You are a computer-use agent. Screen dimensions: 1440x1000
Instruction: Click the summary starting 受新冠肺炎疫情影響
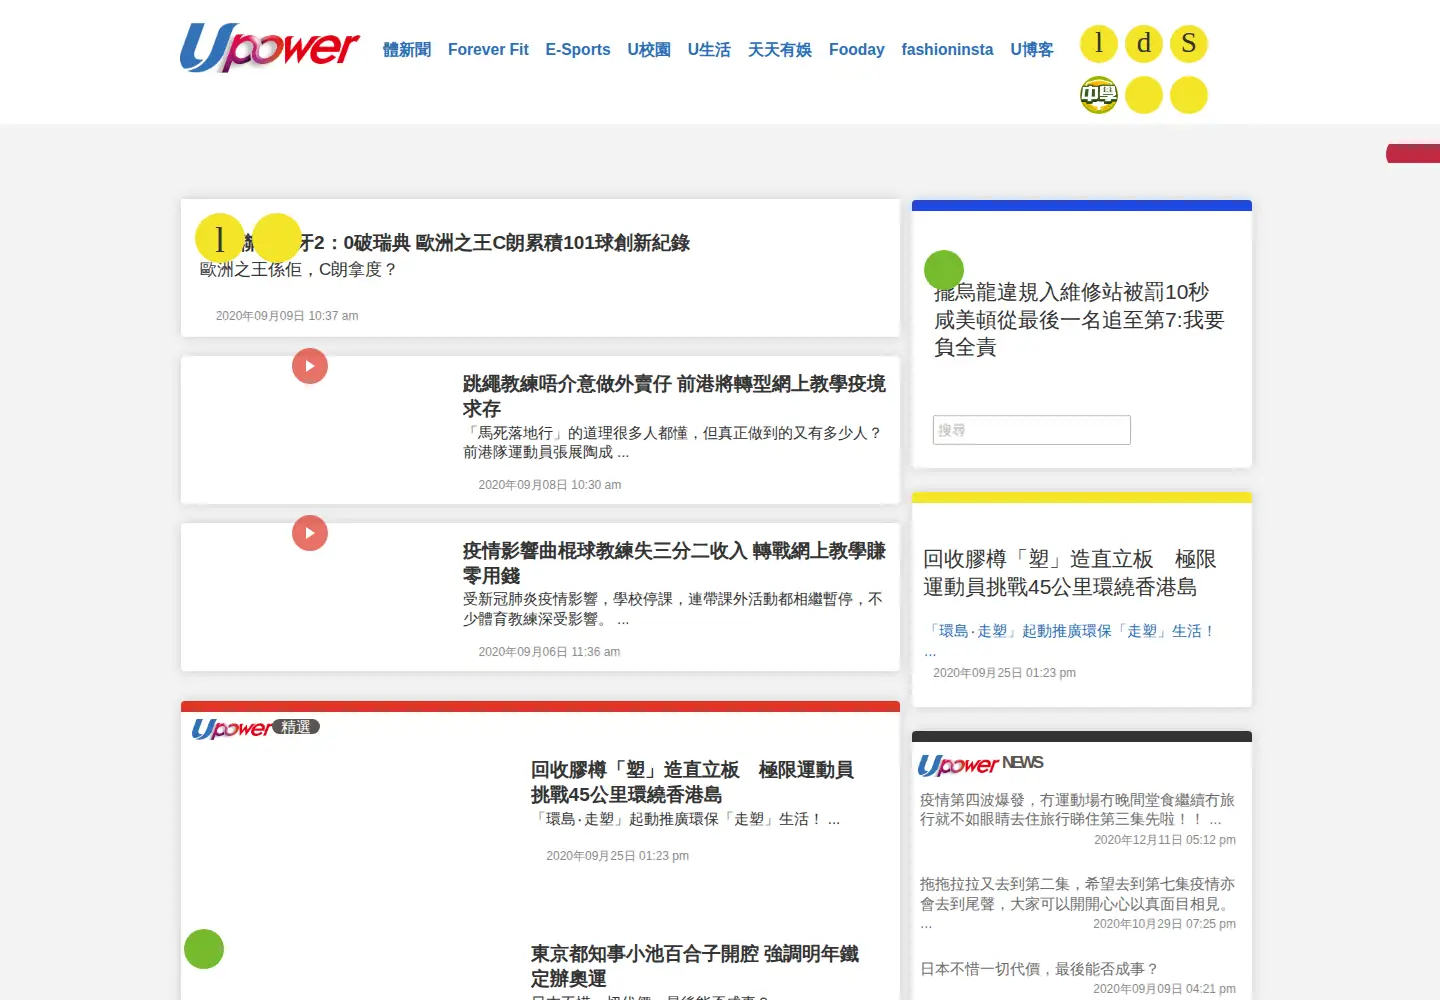click(x=673, y=609)
